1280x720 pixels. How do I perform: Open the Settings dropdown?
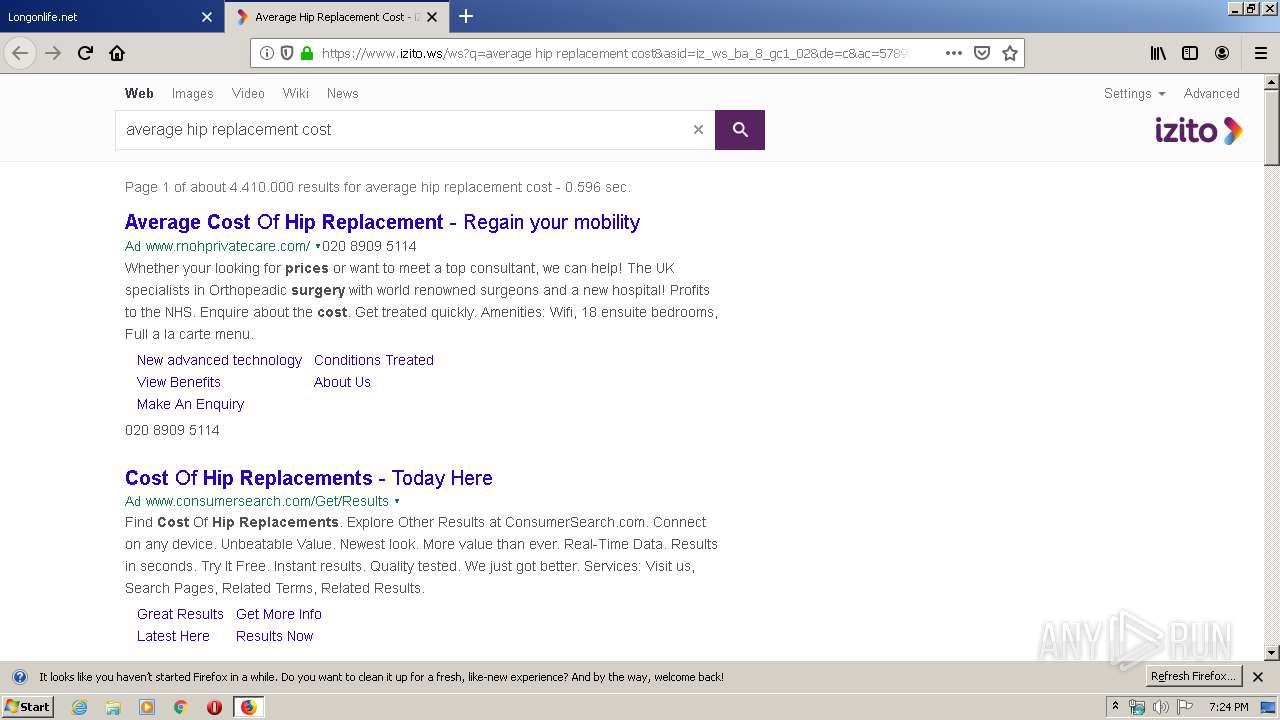pos(1134,93)
